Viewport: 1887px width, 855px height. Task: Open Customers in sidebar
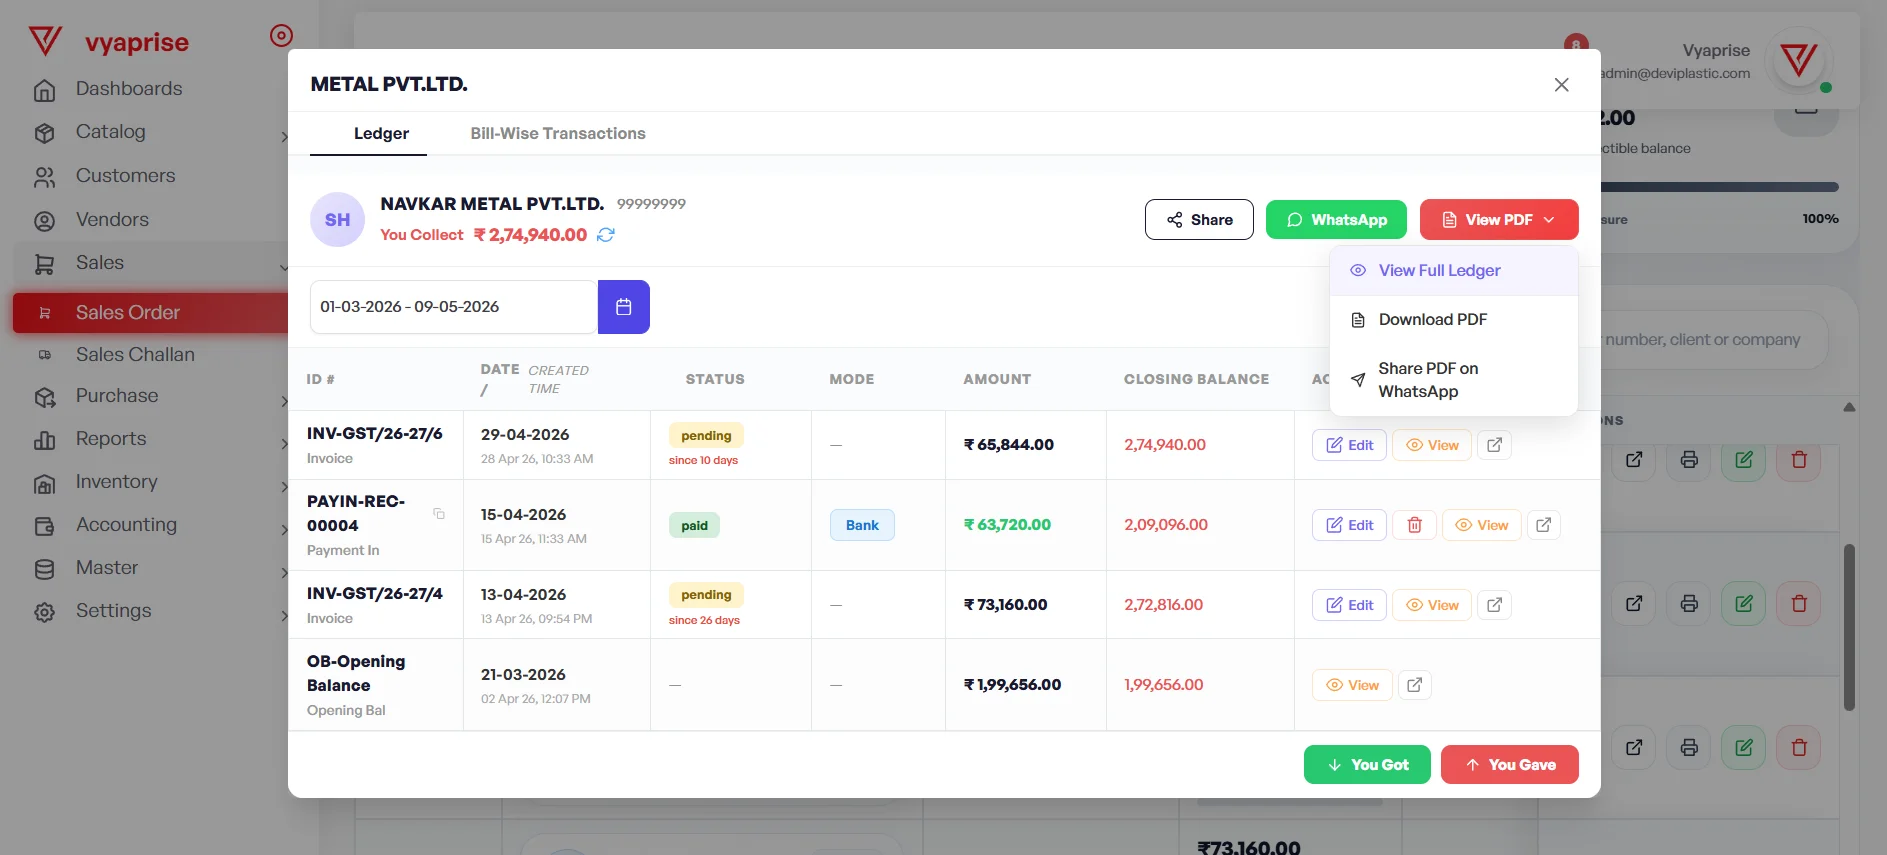click(125, 176)
